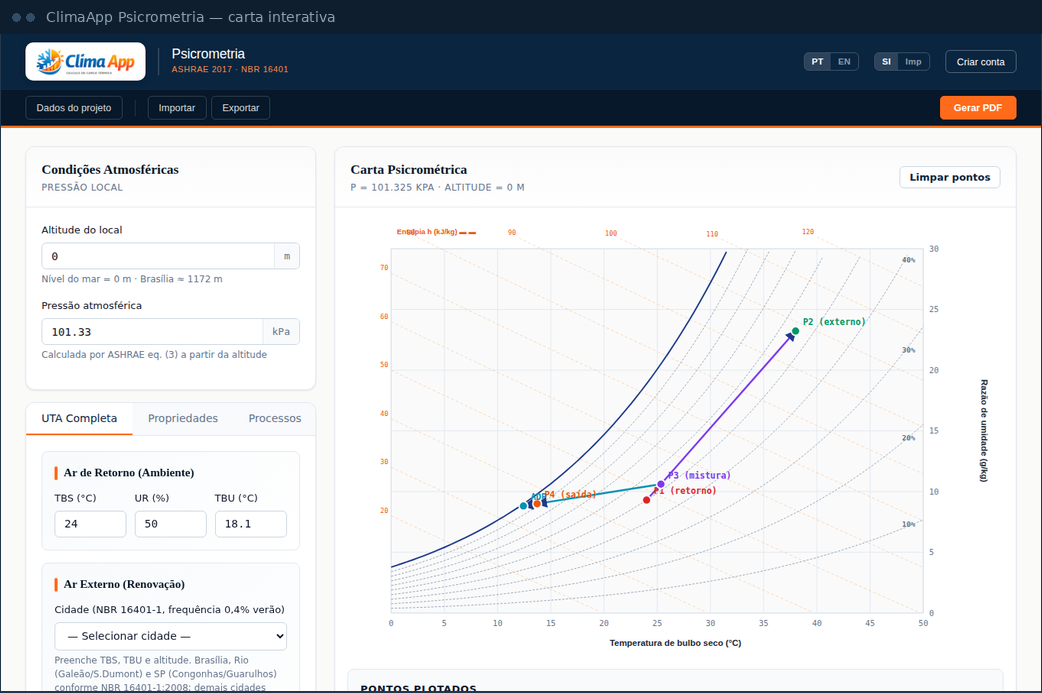Select SI units
This screenshot has height=693, width=1042.
886,62
